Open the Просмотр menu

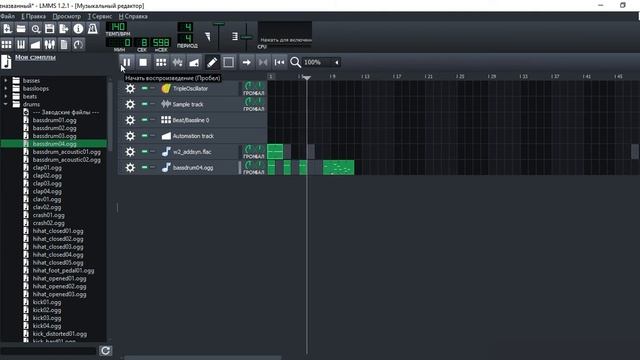pyautogui.click(x=67, y=16)
